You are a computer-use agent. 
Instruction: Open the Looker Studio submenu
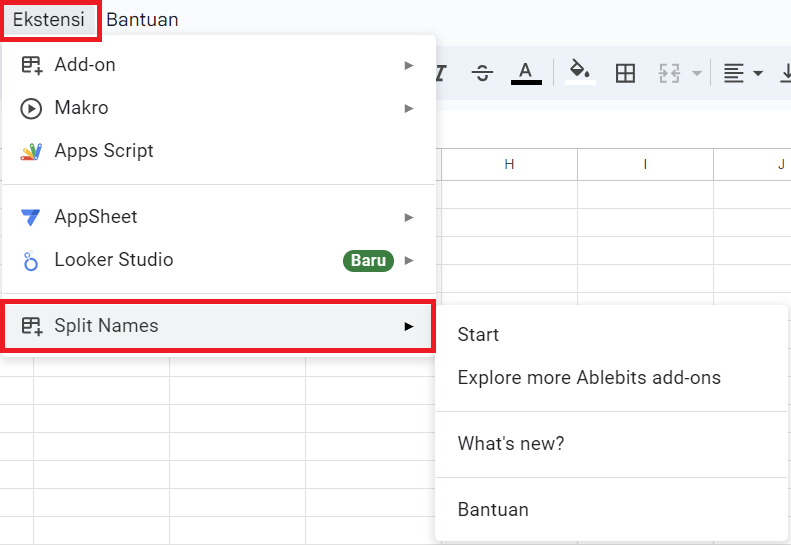pyautogui.click(x=218, y=260)
